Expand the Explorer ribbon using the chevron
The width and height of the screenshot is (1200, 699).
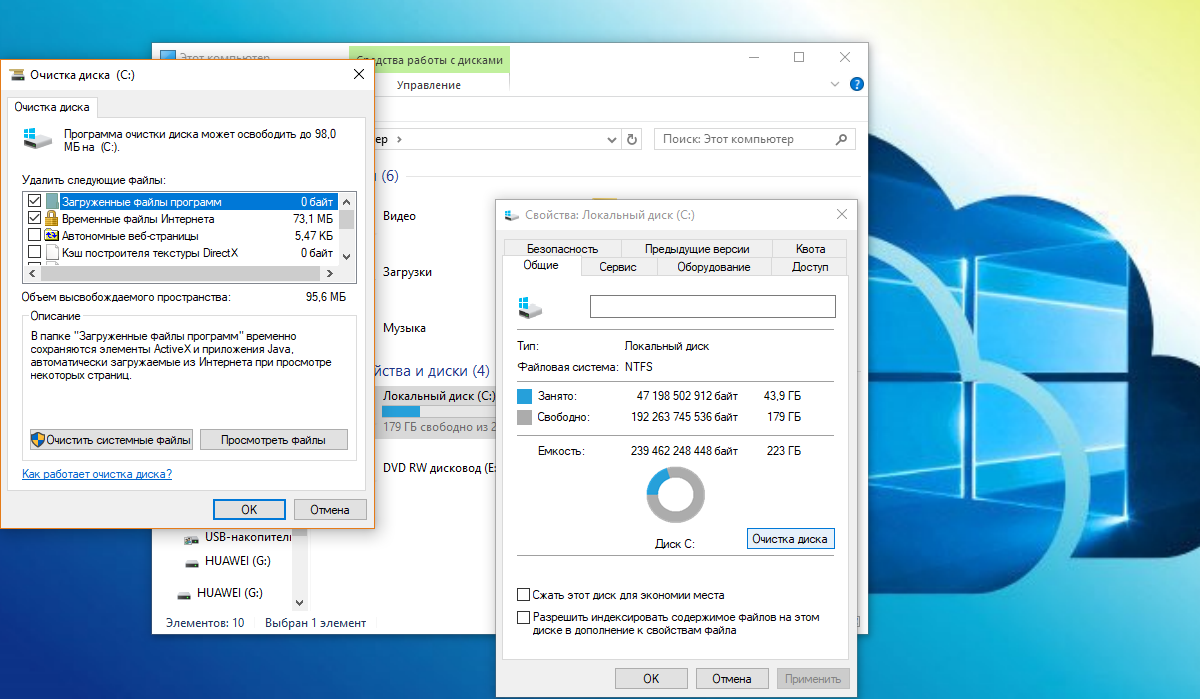click(836, 85)
